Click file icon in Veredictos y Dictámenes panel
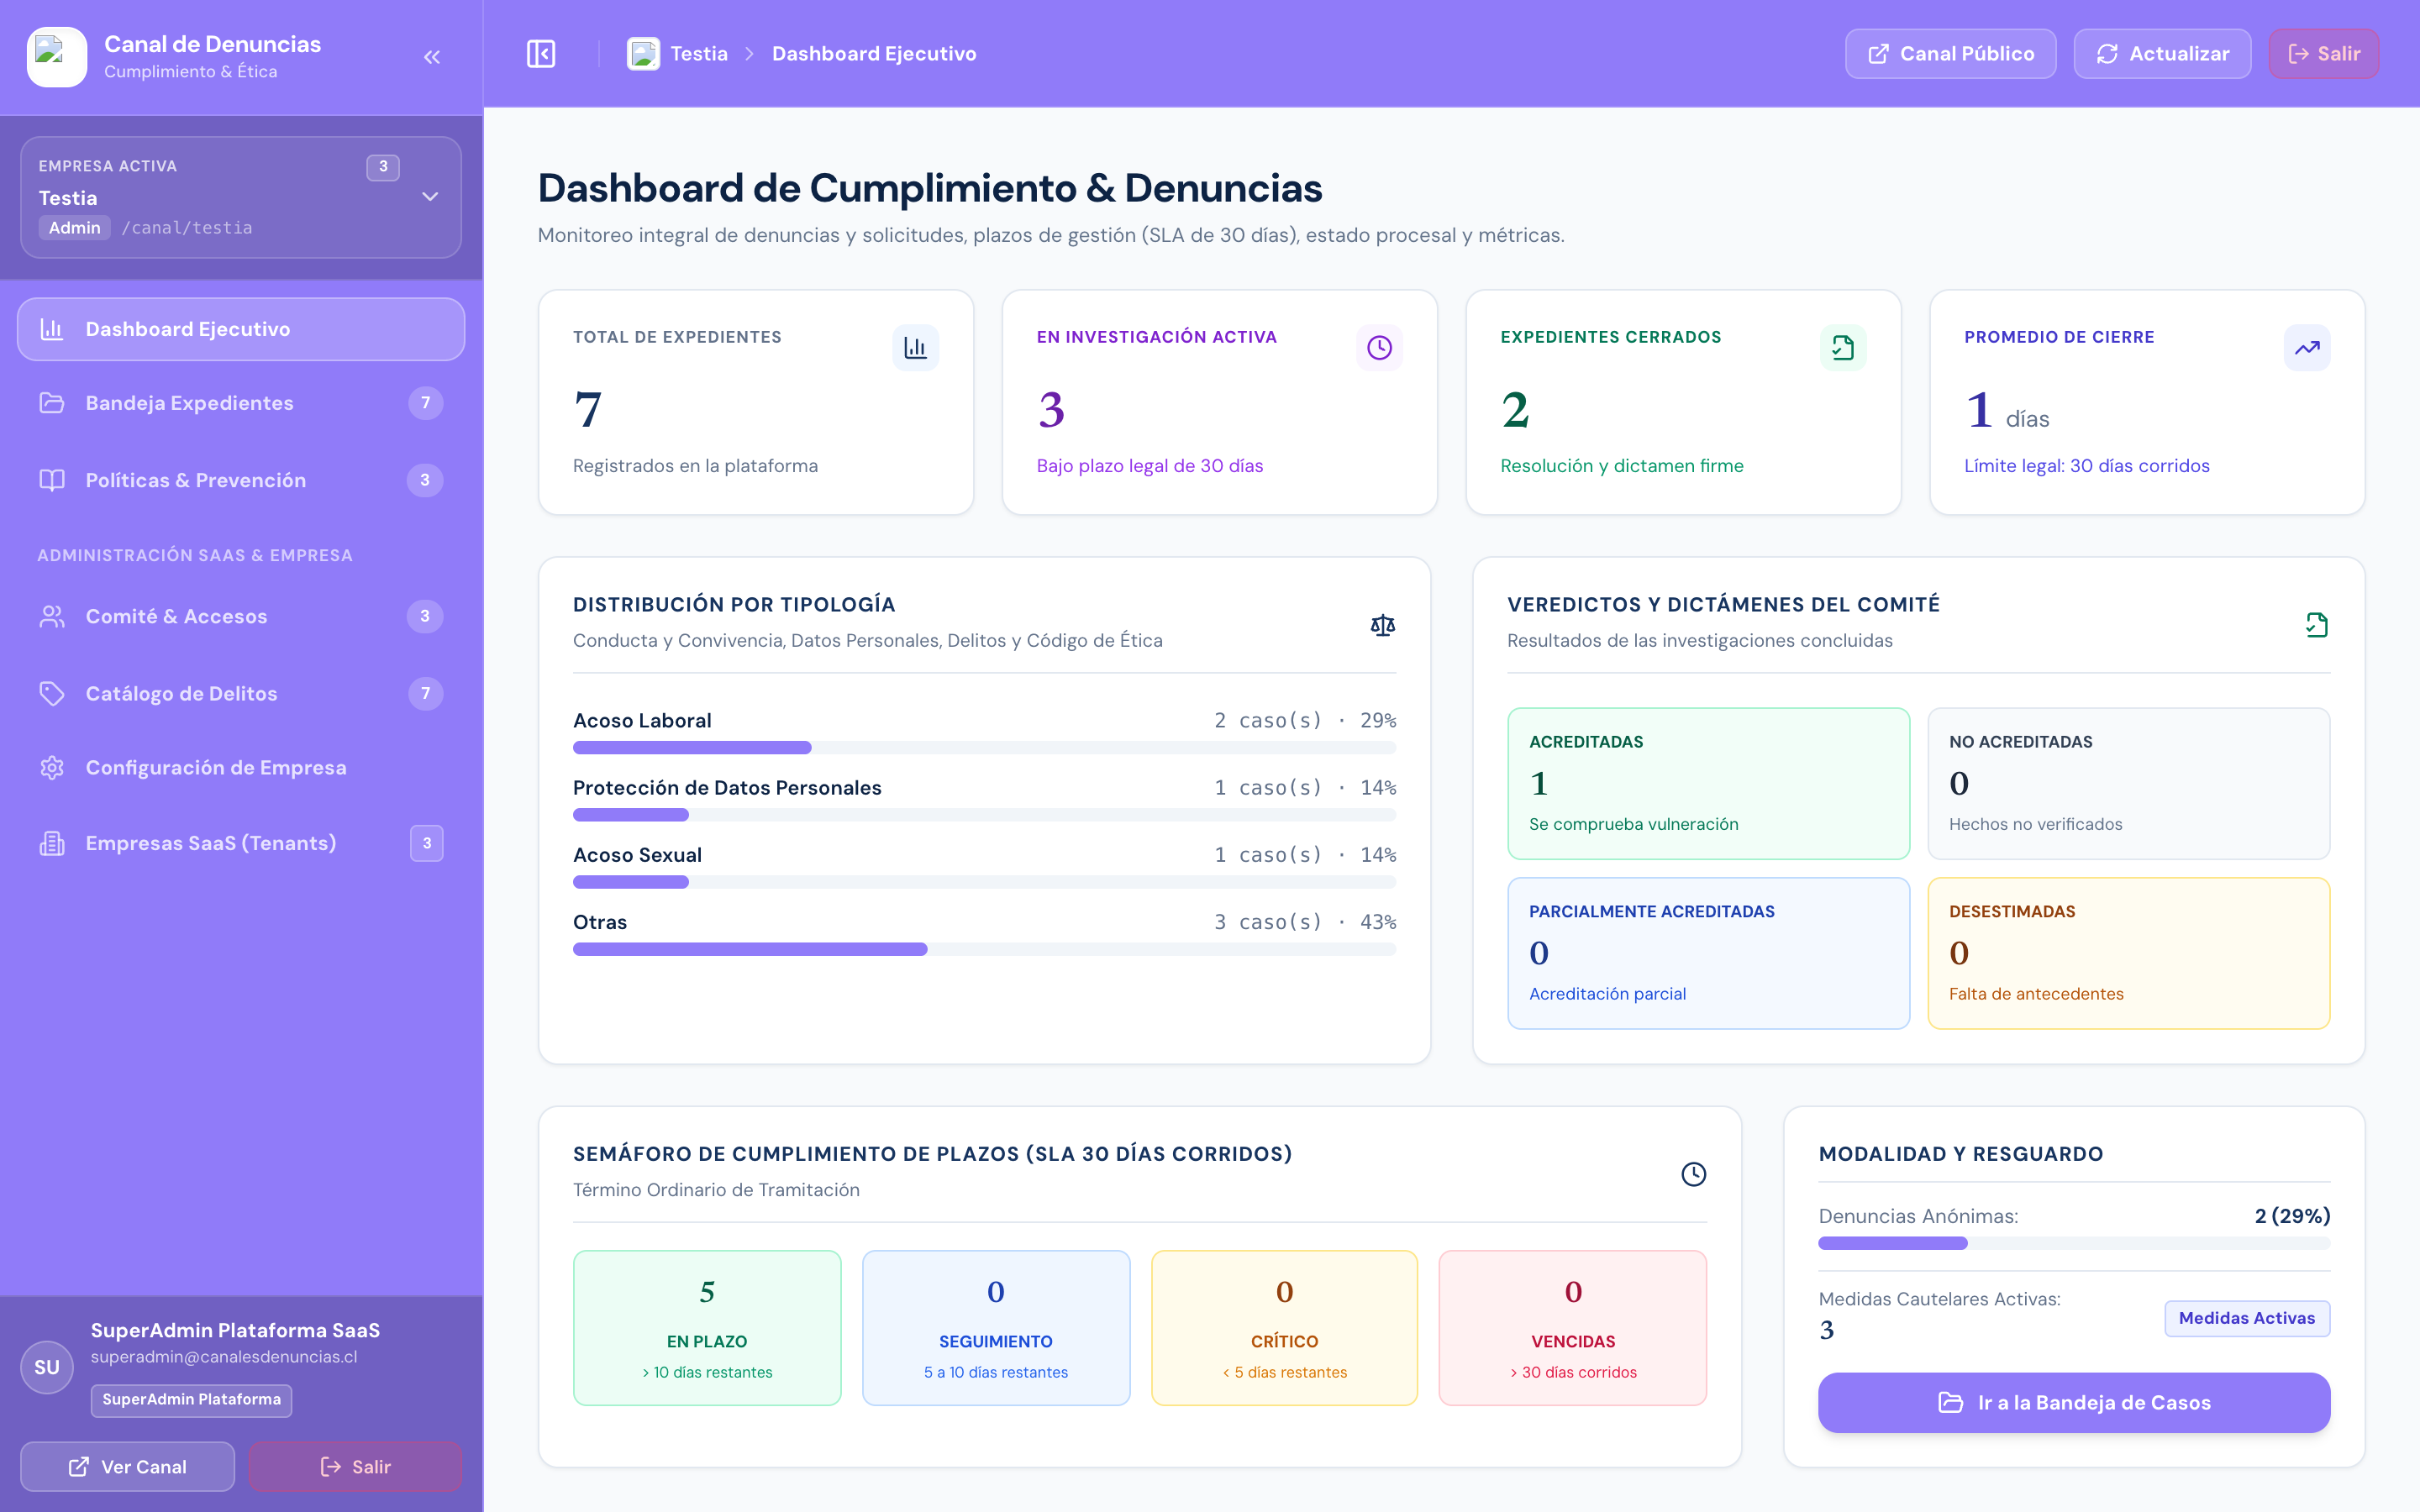Screen dimensions: 2420x1512 coord(2317,625)
